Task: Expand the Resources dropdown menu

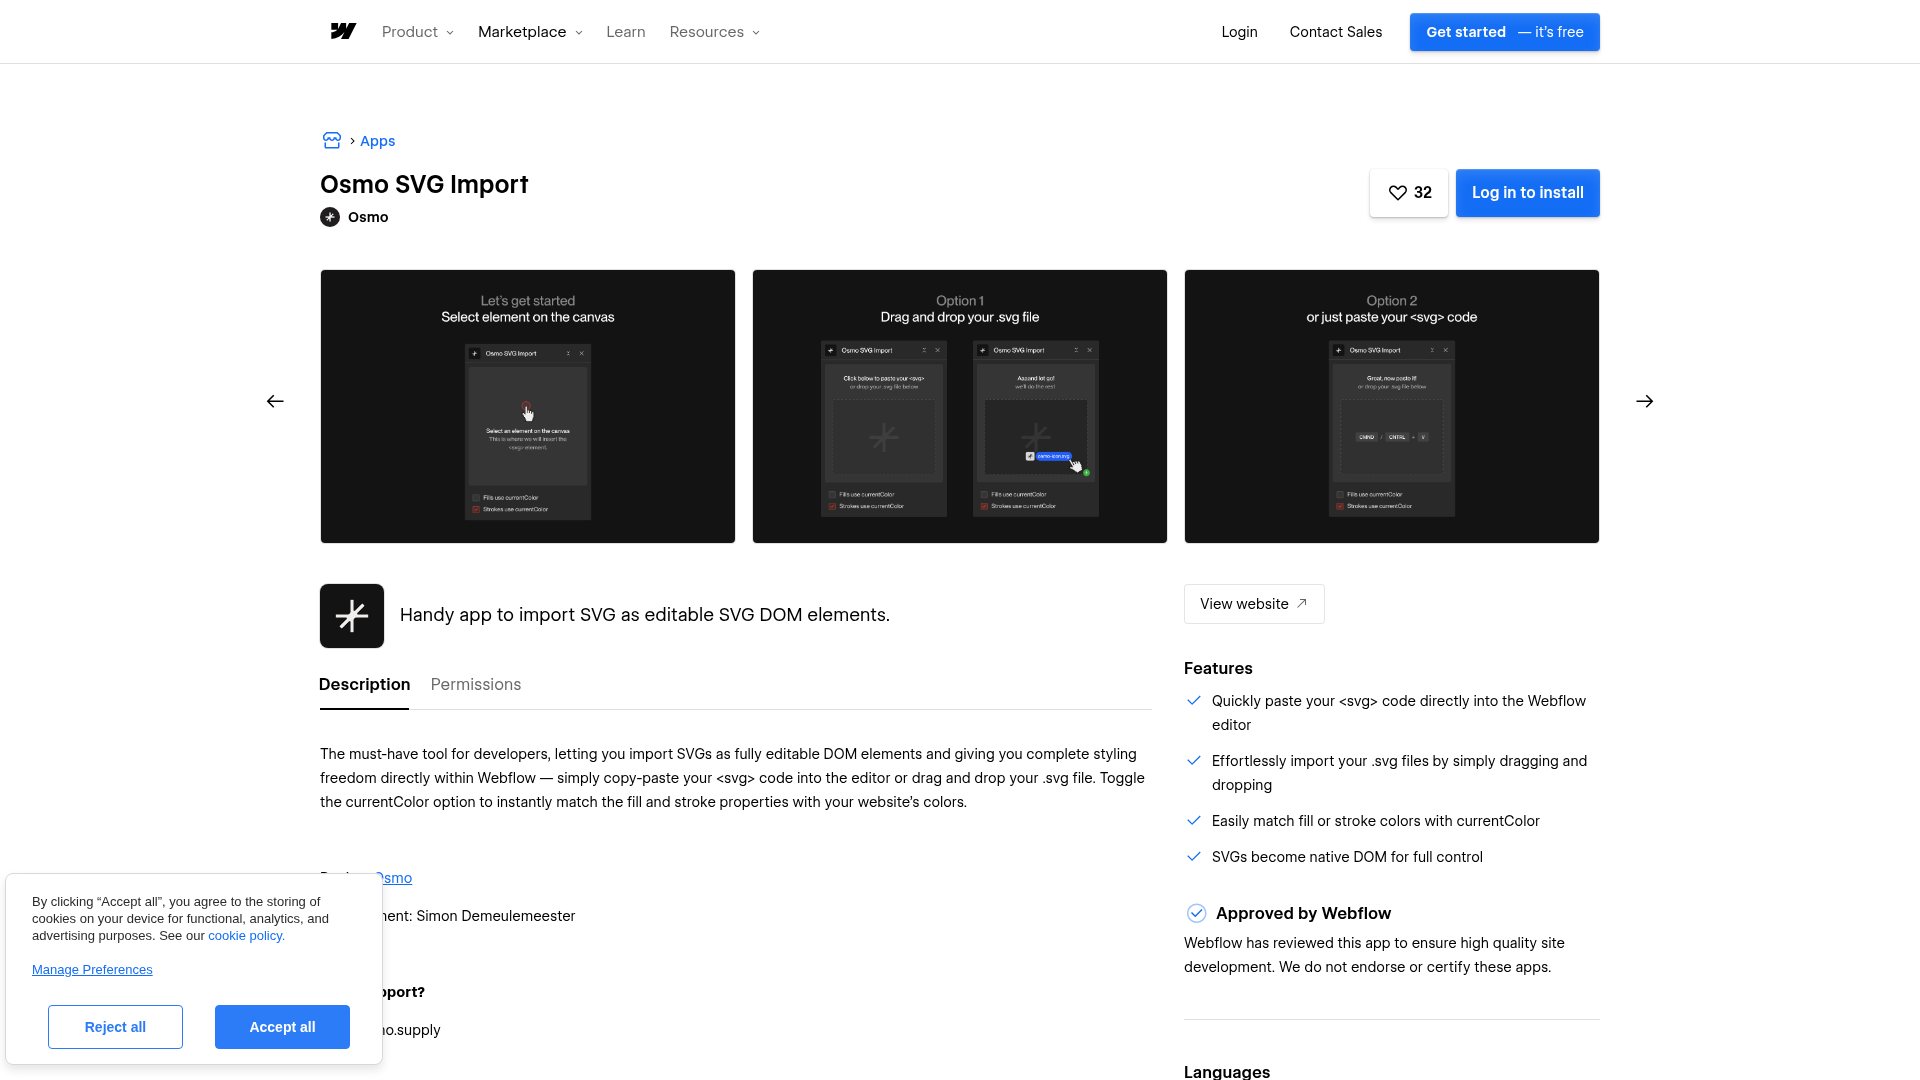Action: pos(714,32)
